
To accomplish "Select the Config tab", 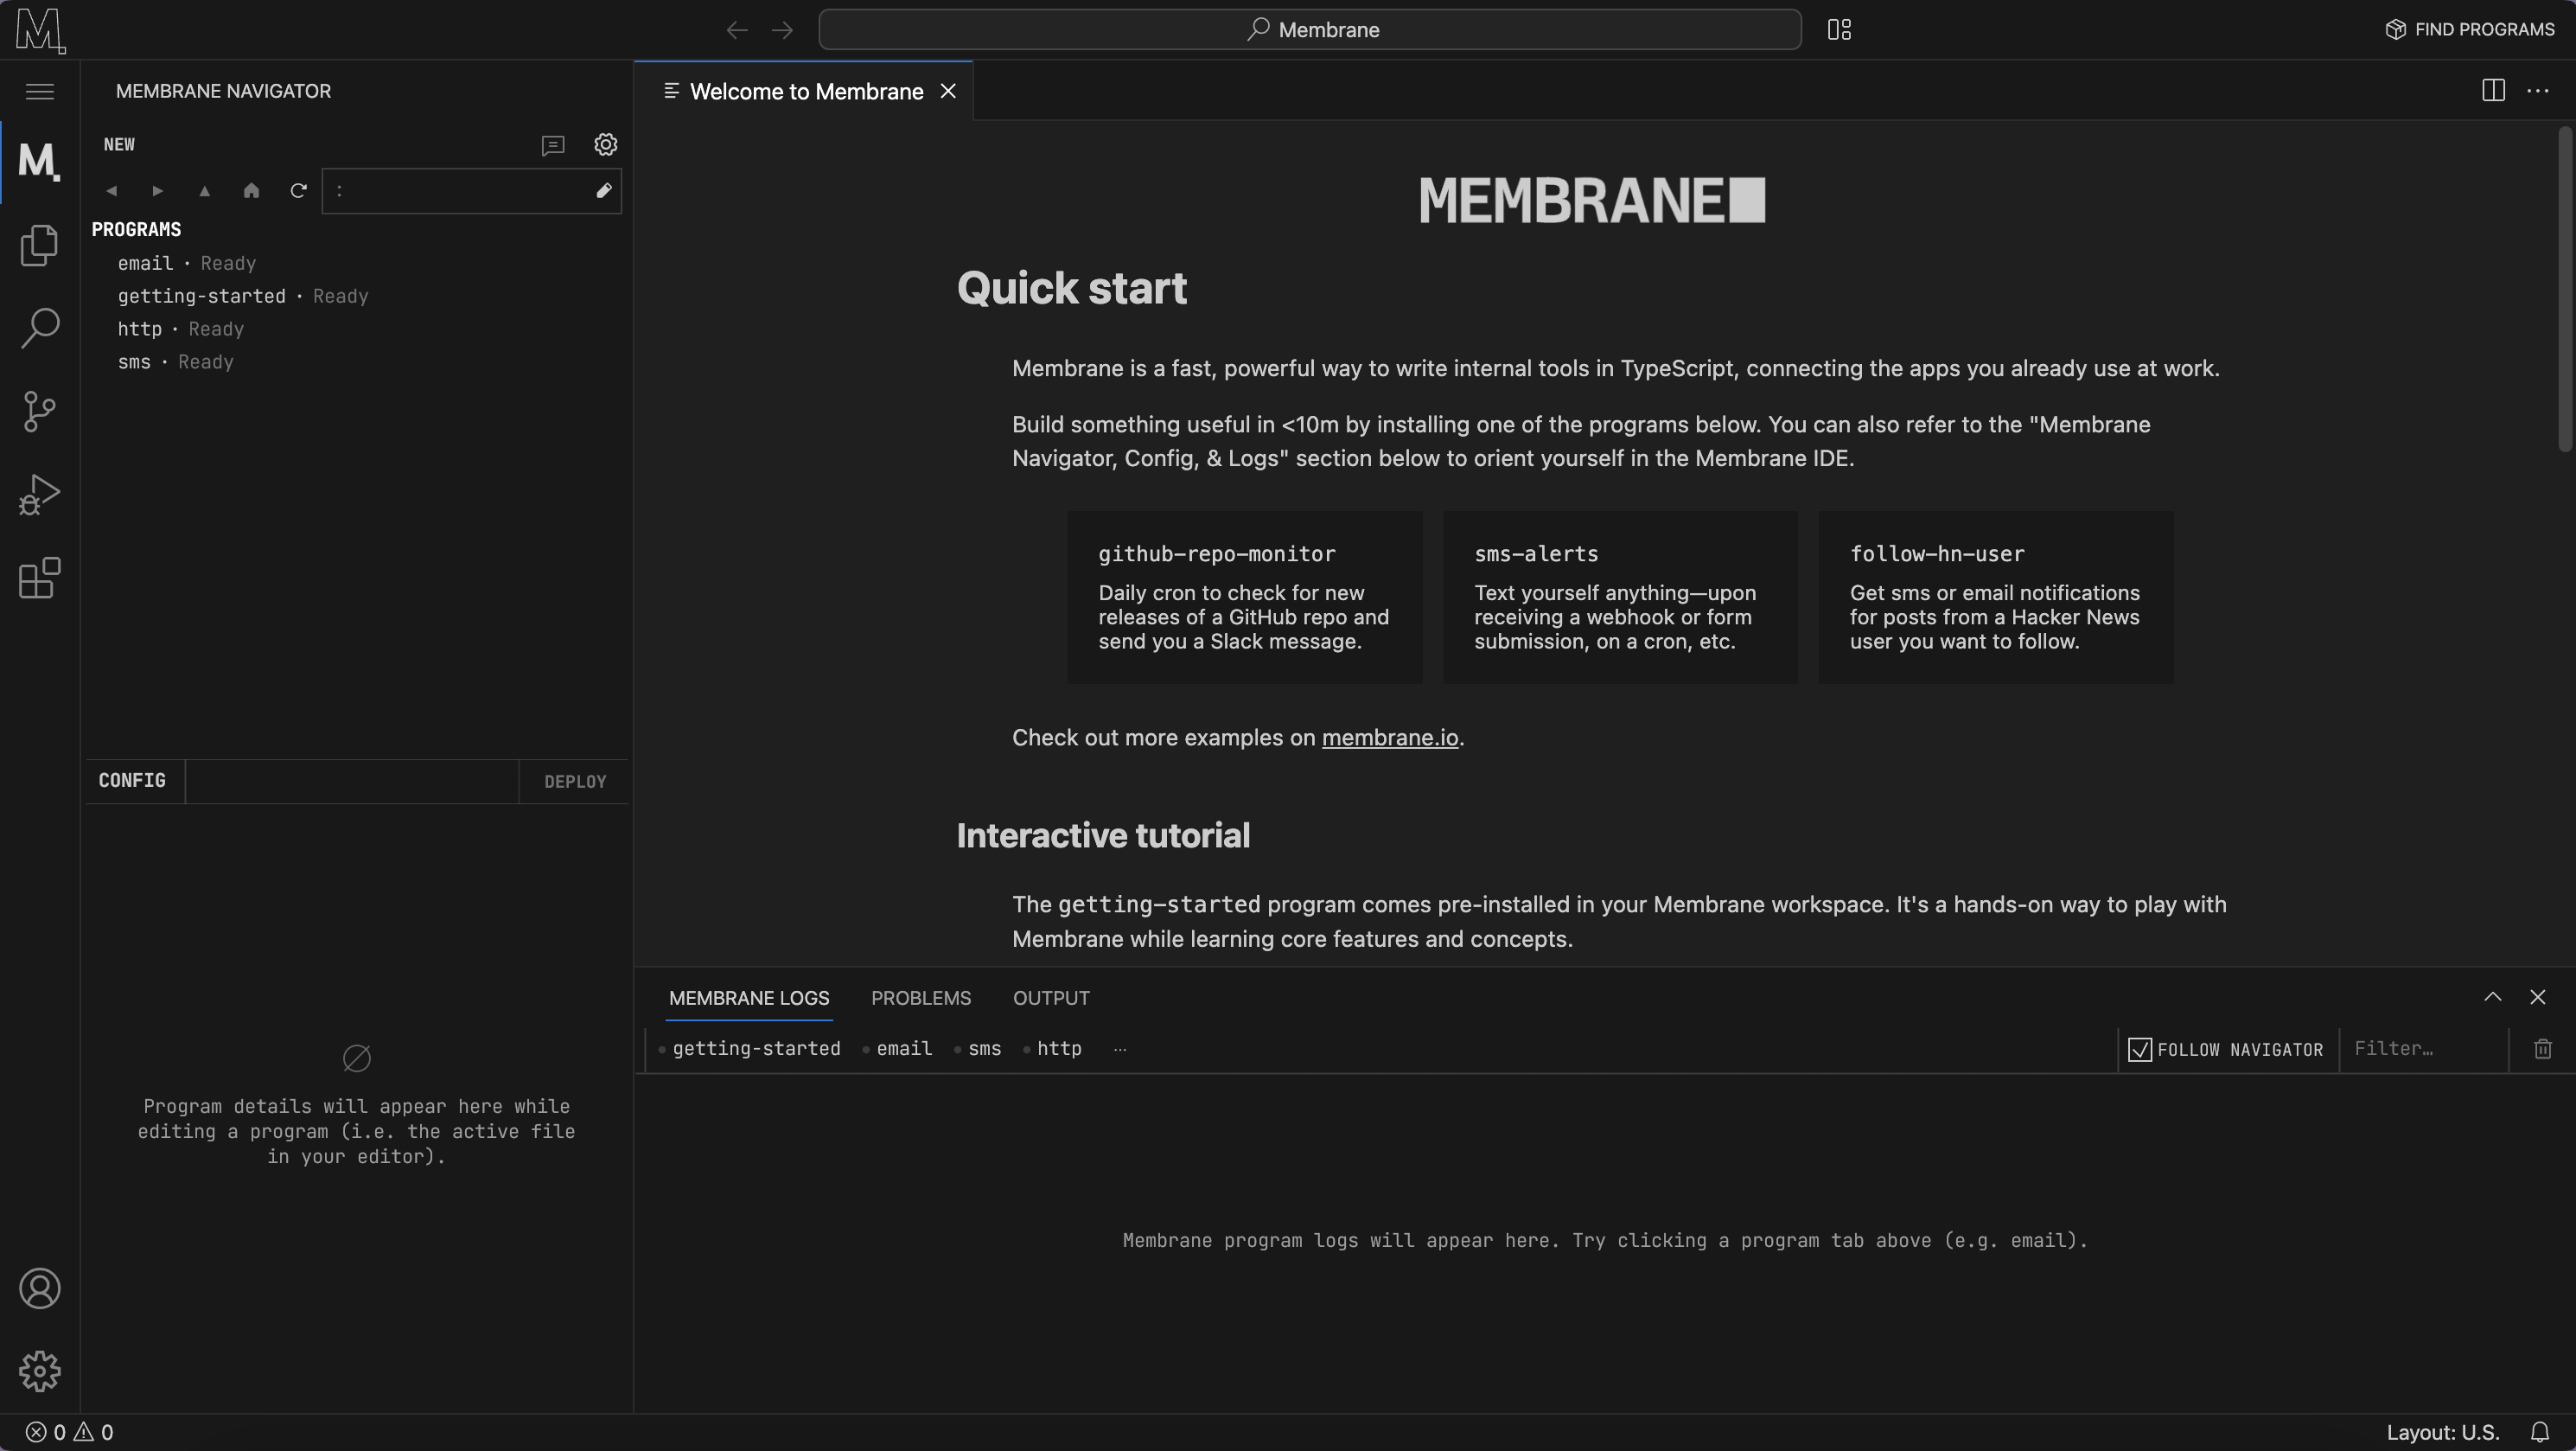I will [132, 780].
